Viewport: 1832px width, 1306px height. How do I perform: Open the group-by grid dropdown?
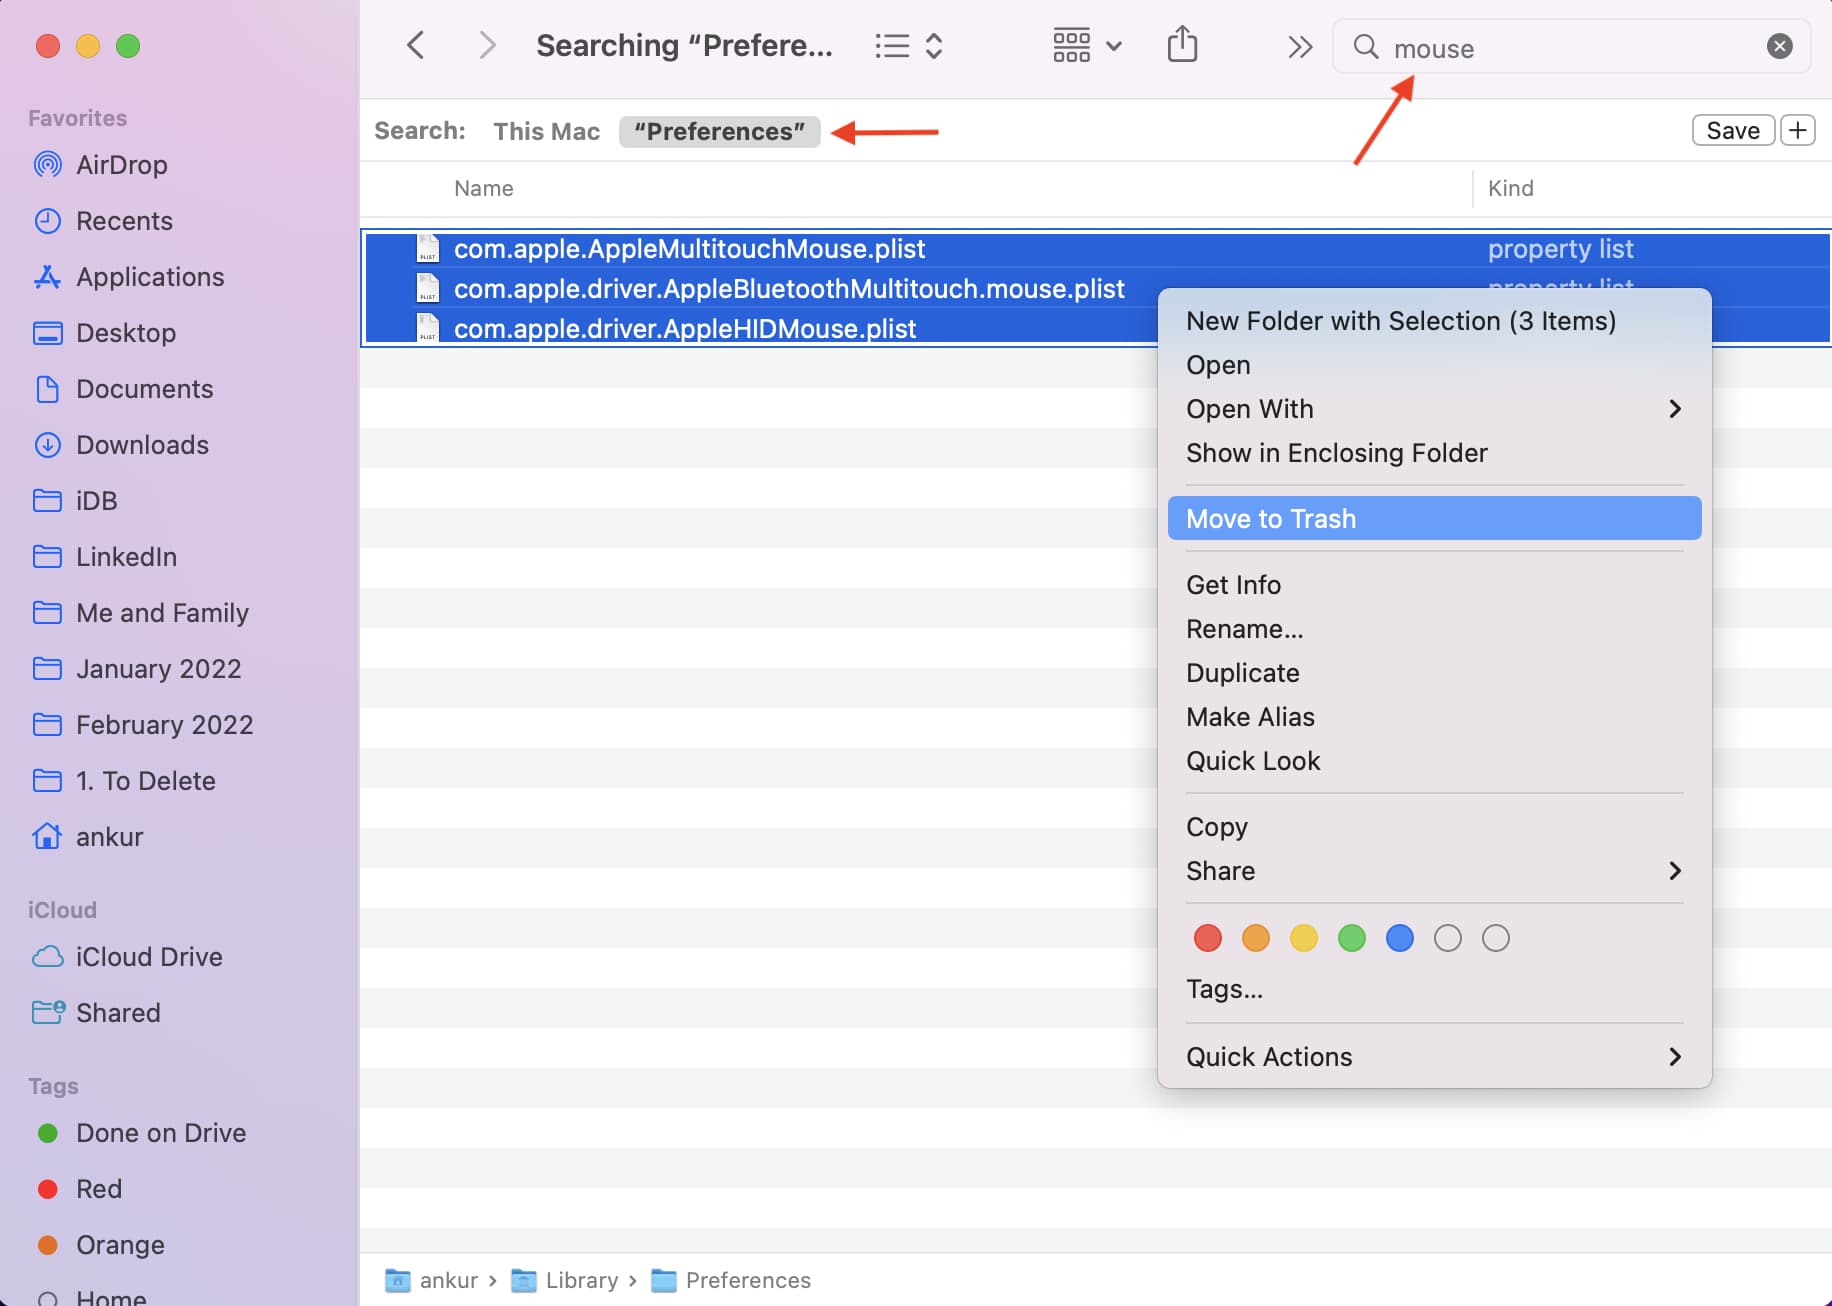[1087, 46]
